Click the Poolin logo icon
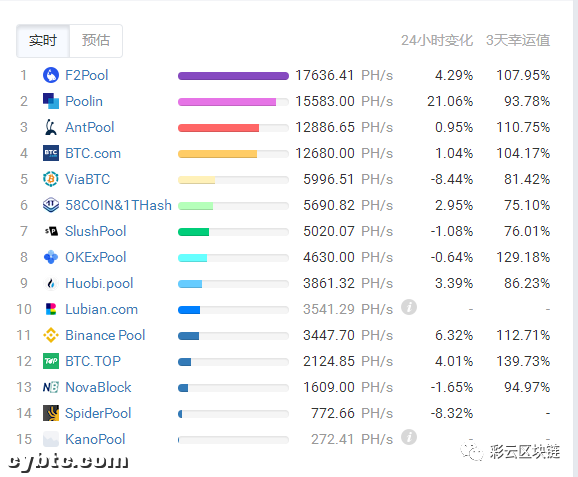 pyautogui.click(x=51, y=101)
